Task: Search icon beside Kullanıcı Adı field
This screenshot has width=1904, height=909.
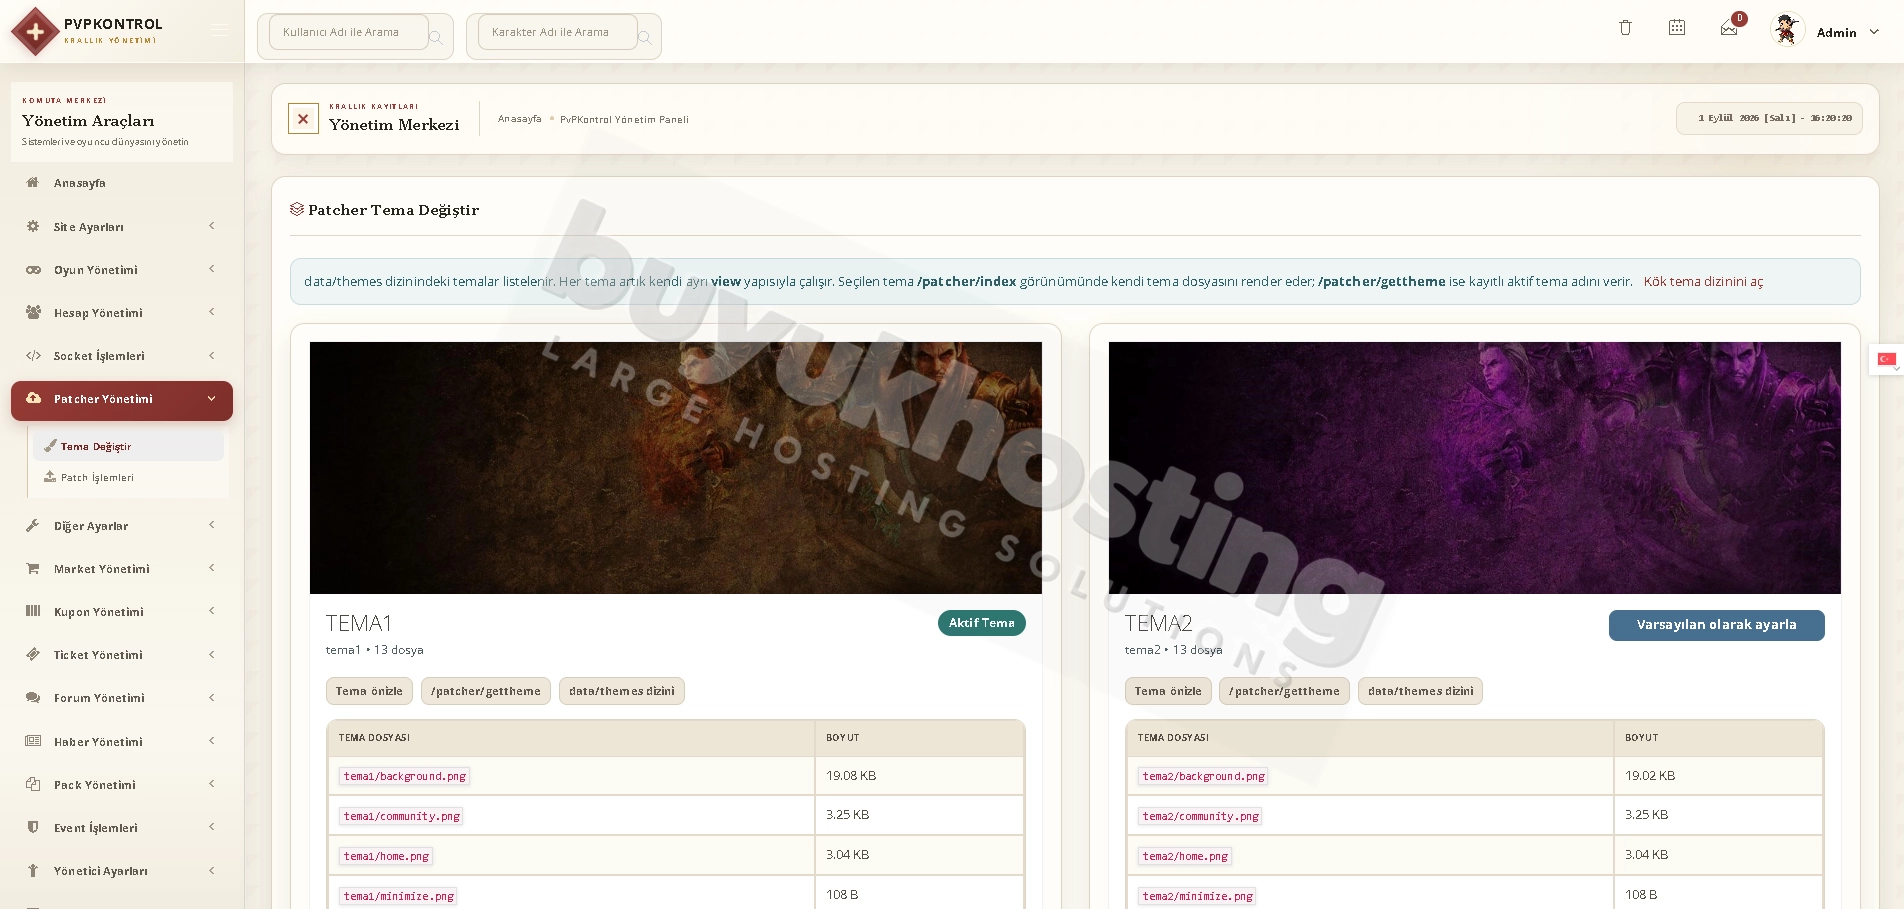Action: [436, 38]
